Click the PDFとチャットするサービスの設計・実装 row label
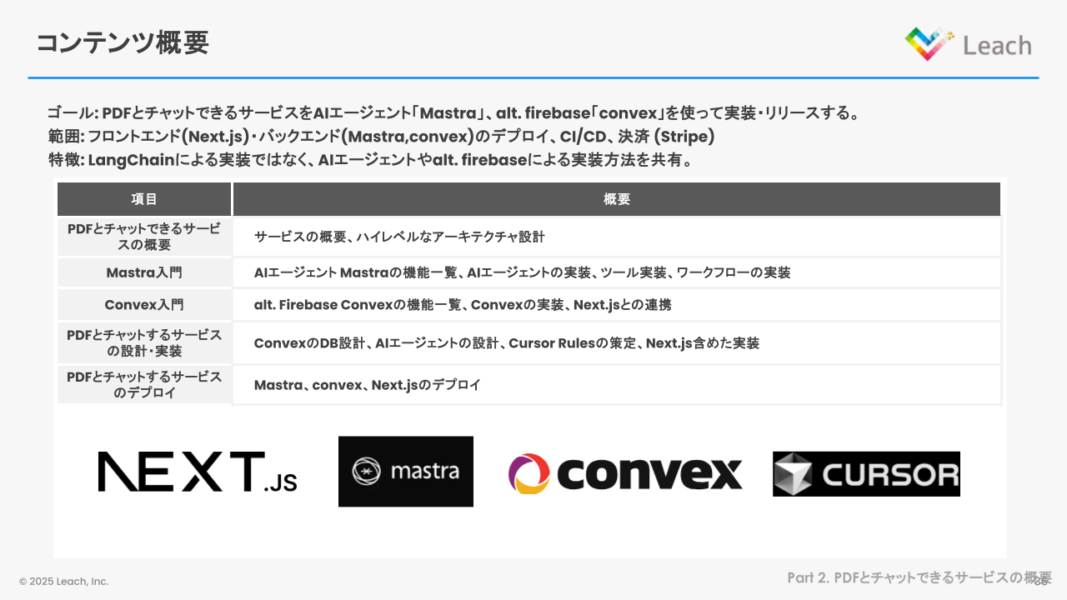This screenshot has width=1067, height=600. click(144, 343)
